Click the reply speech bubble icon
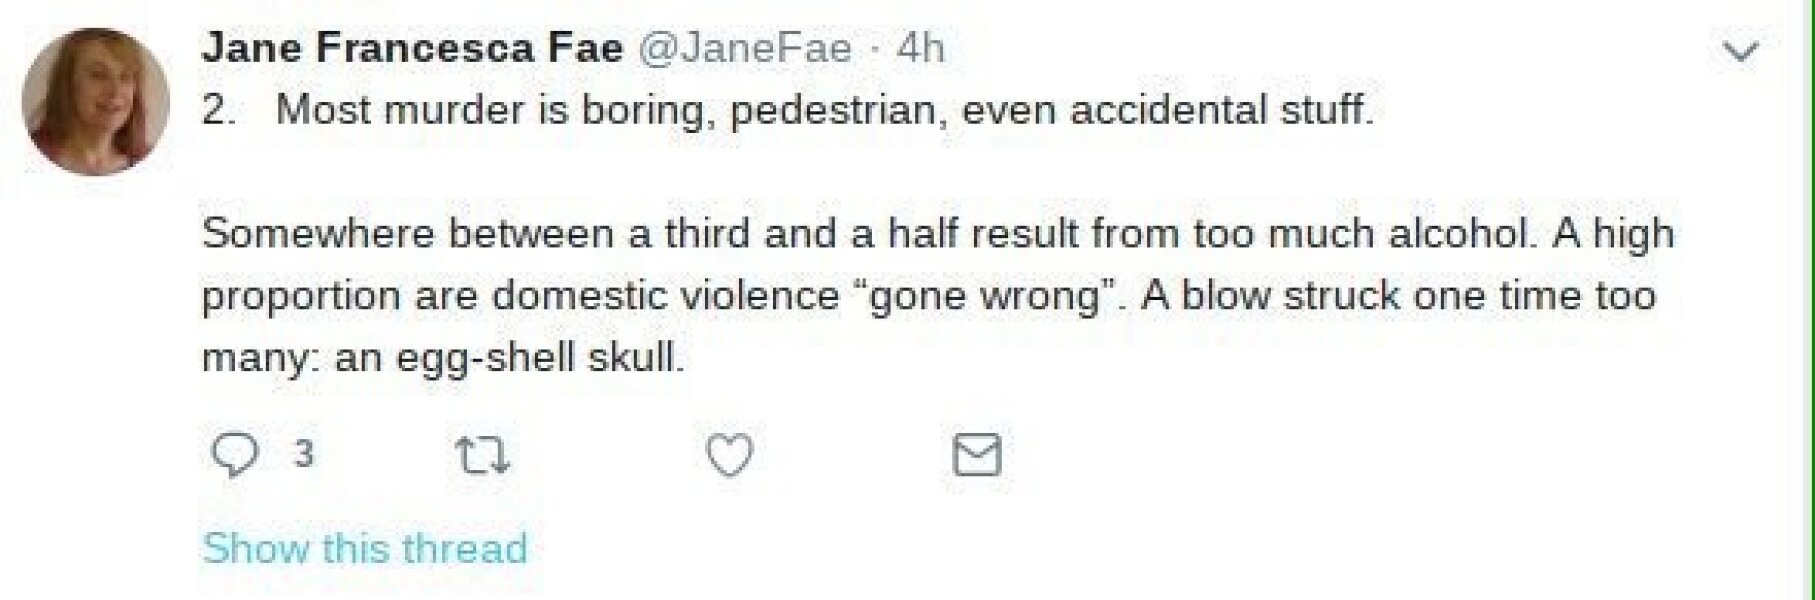This screenshot has height=600, width=1815. click(235, 456)
